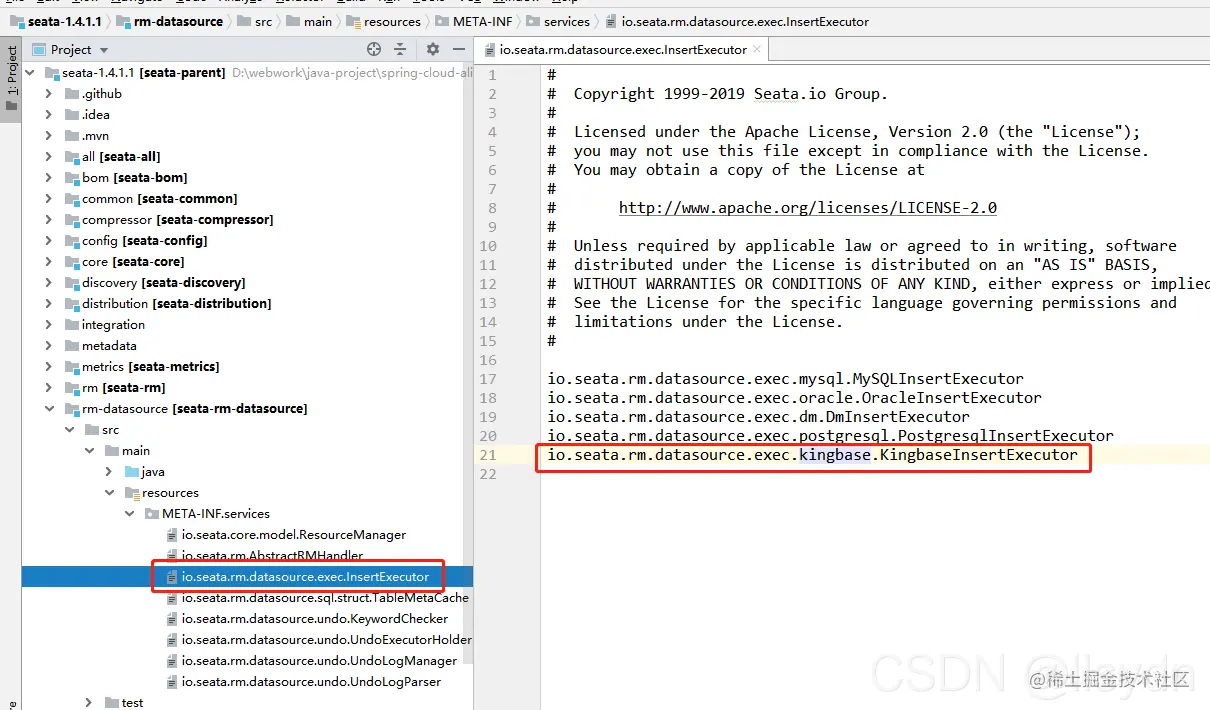Click rm-datasource in the breadcrumb bar
The width and height of the screenshot is (1210, 710).
[169, 21]
